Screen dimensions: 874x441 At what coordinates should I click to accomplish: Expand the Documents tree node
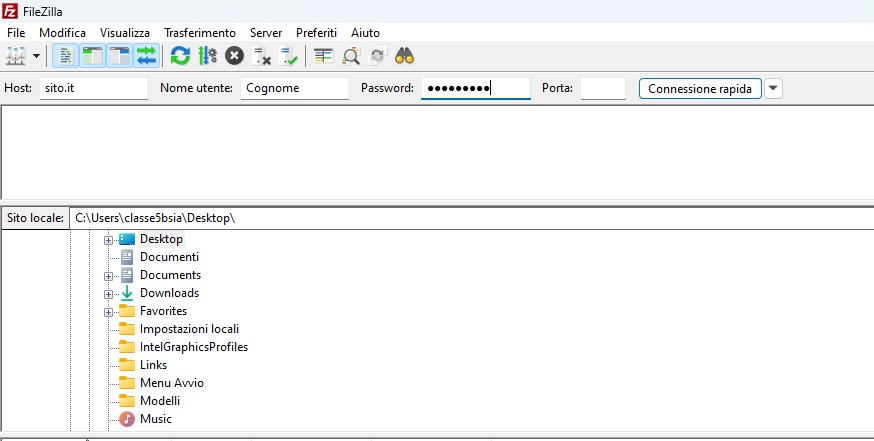[108, 276]
